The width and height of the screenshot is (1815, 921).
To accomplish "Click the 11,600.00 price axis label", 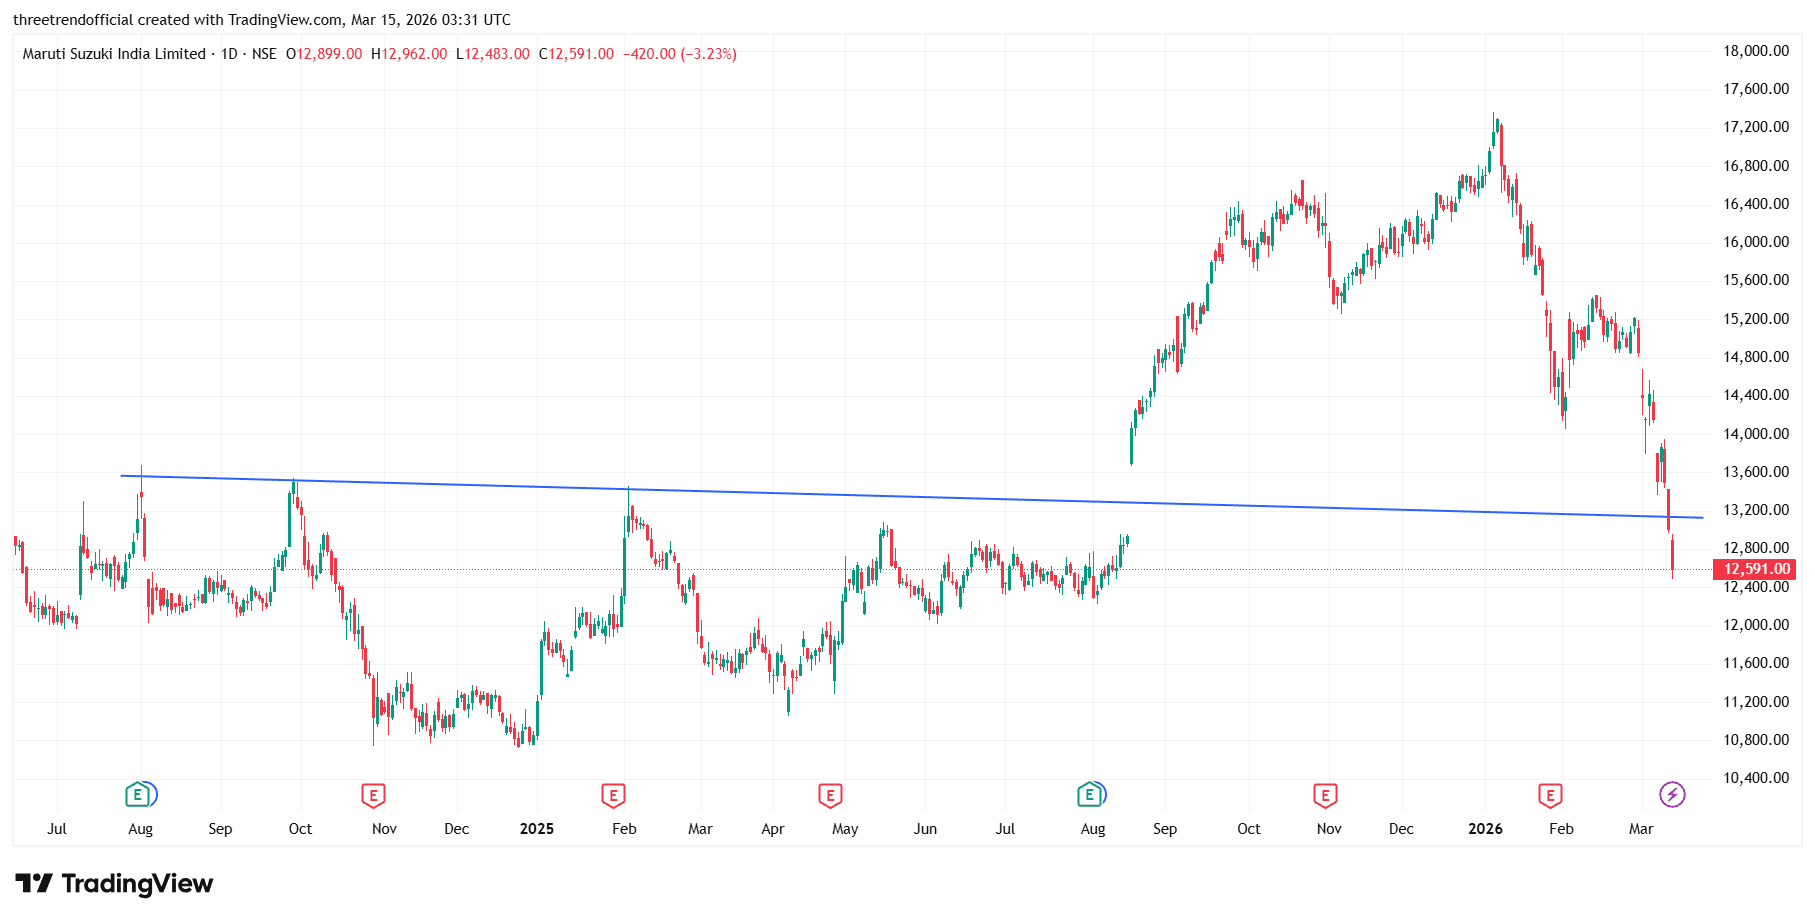I will pos(1756,663).
